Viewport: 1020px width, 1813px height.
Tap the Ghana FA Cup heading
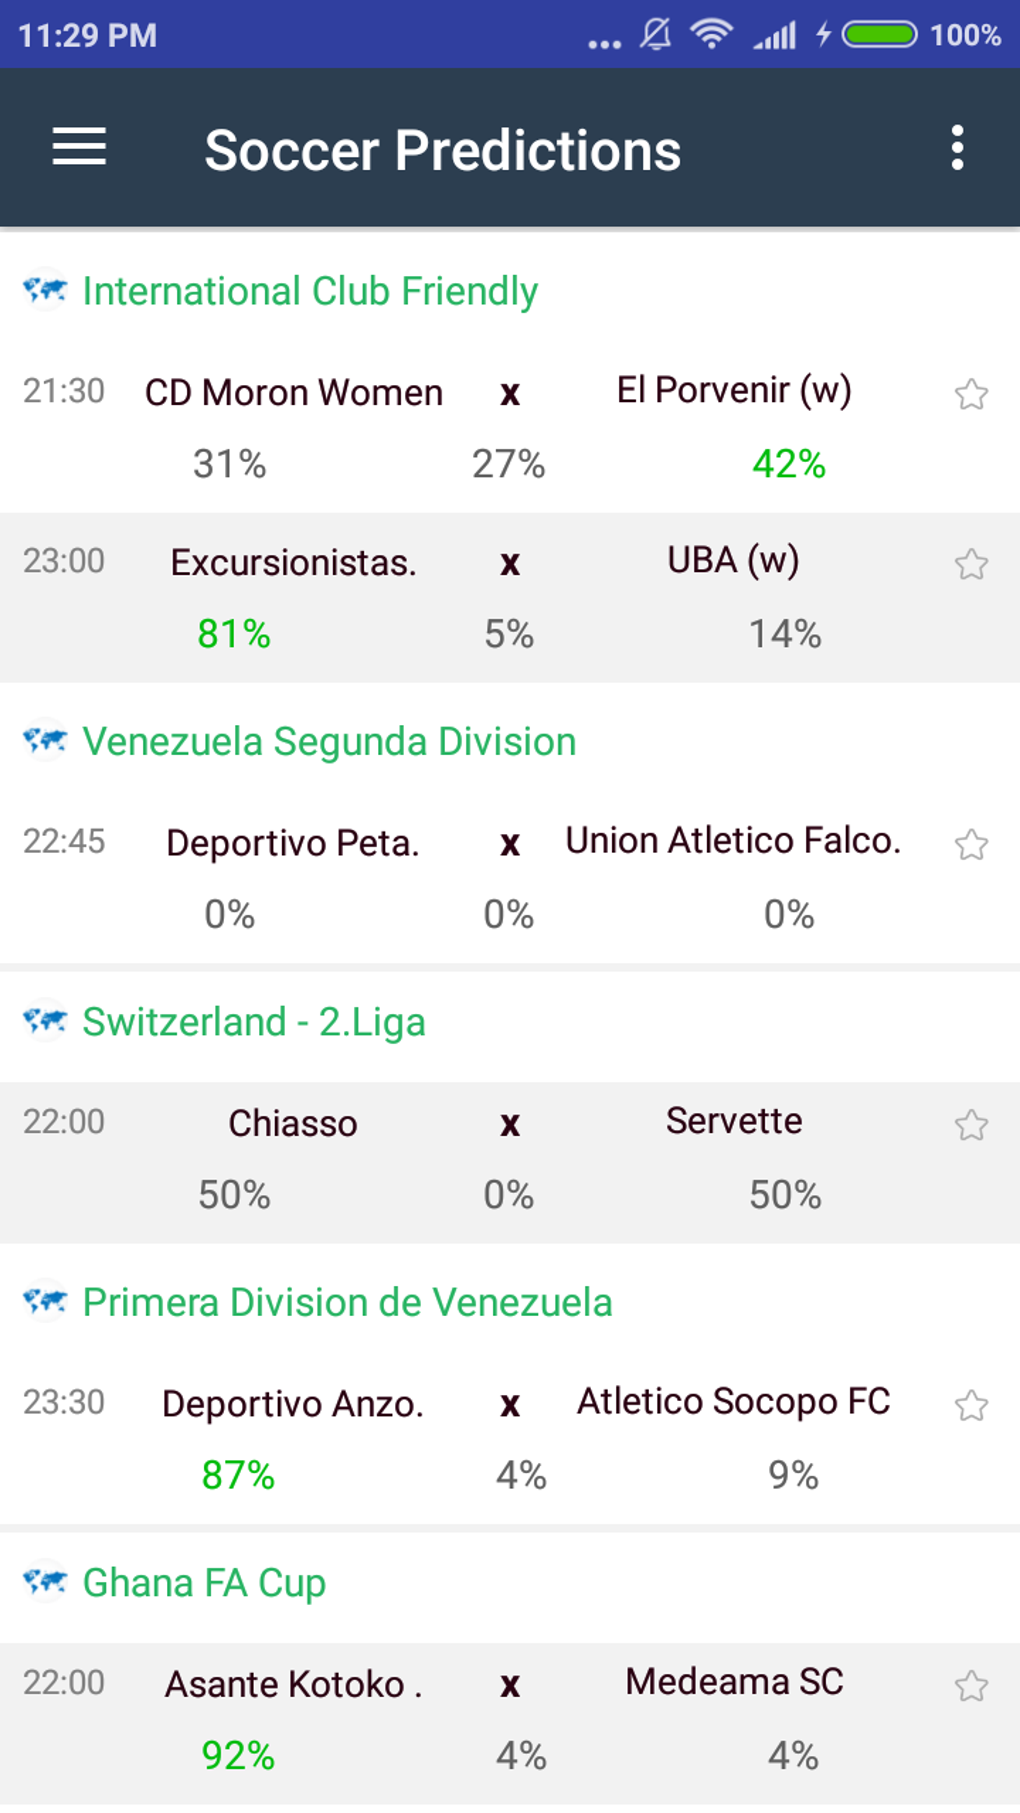[204, 1583]
